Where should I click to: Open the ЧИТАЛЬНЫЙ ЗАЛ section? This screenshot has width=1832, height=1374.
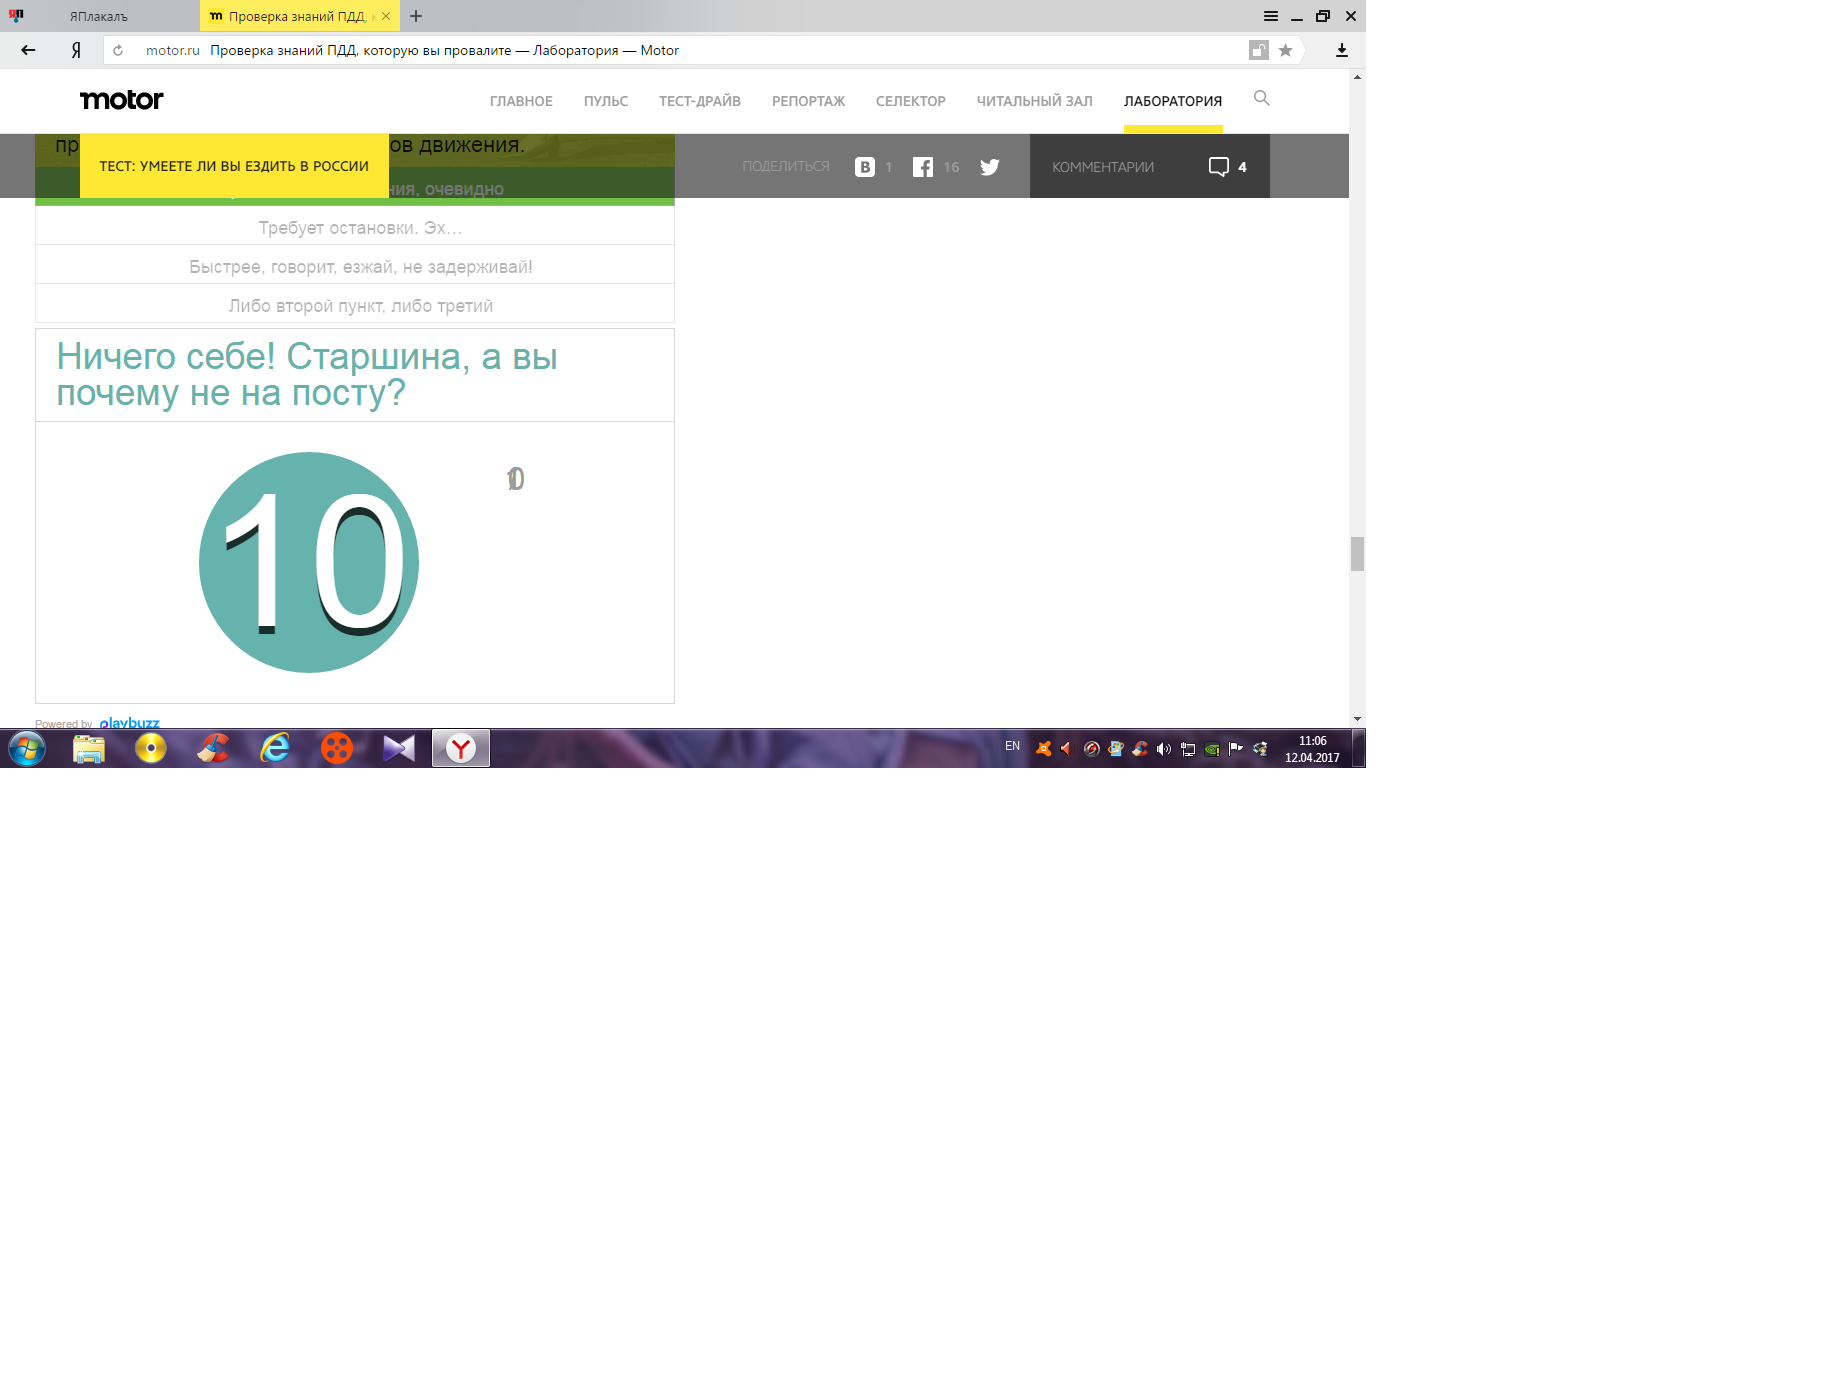[1035, 101]
